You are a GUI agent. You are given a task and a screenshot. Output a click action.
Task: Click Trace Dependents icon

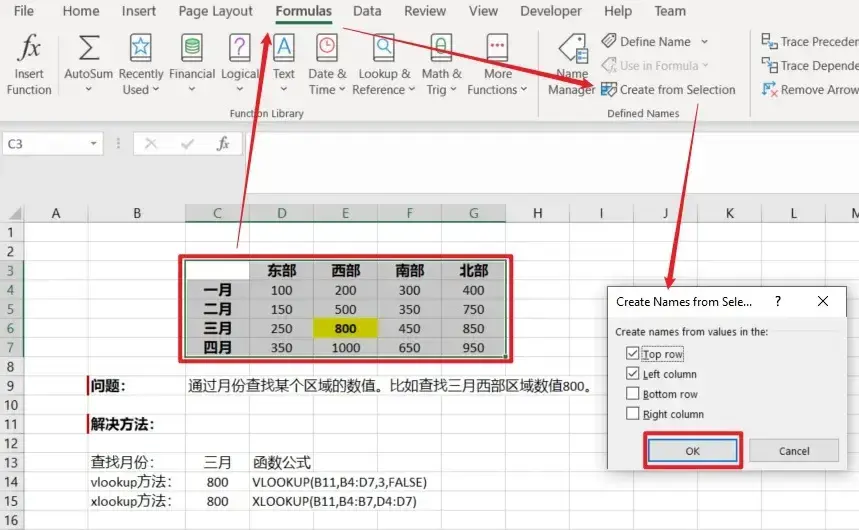769,65
